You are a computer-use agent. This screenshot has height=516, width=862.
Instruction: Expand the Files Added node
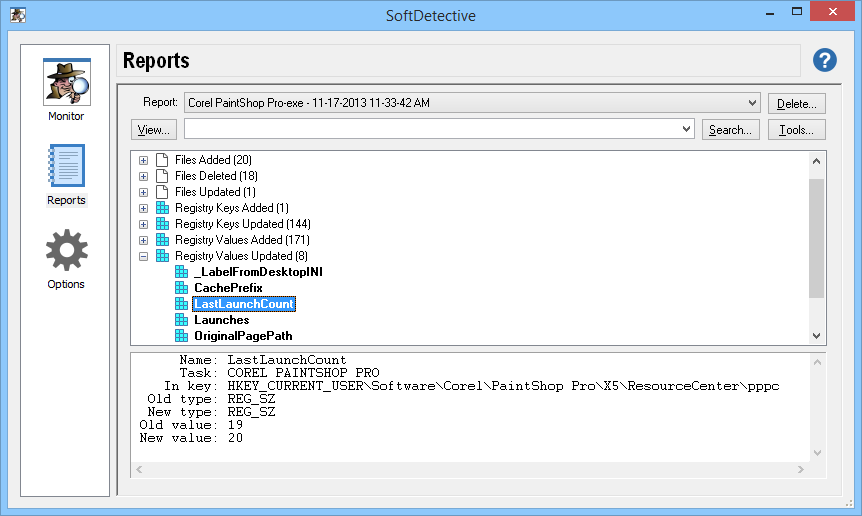tap(143, 160)
